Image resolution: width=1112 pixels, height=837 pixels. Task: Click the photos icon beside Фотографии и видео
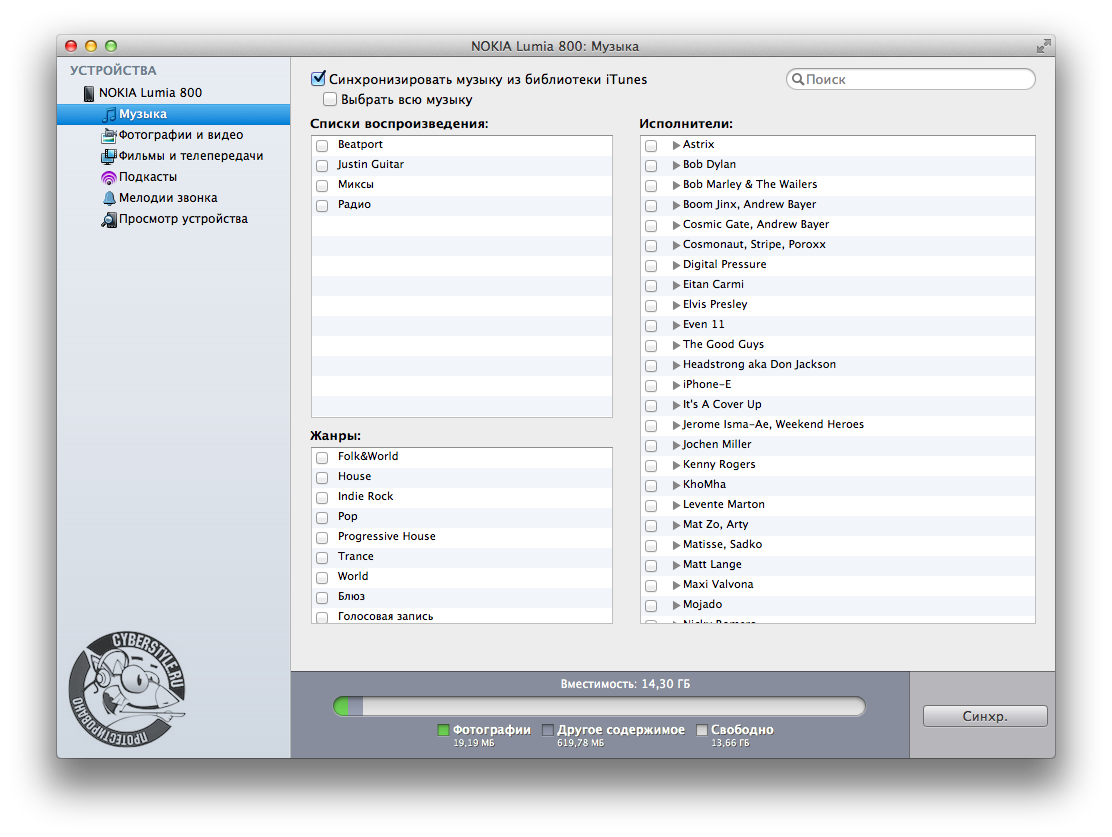pyautogui.click(x=109, y=135)
